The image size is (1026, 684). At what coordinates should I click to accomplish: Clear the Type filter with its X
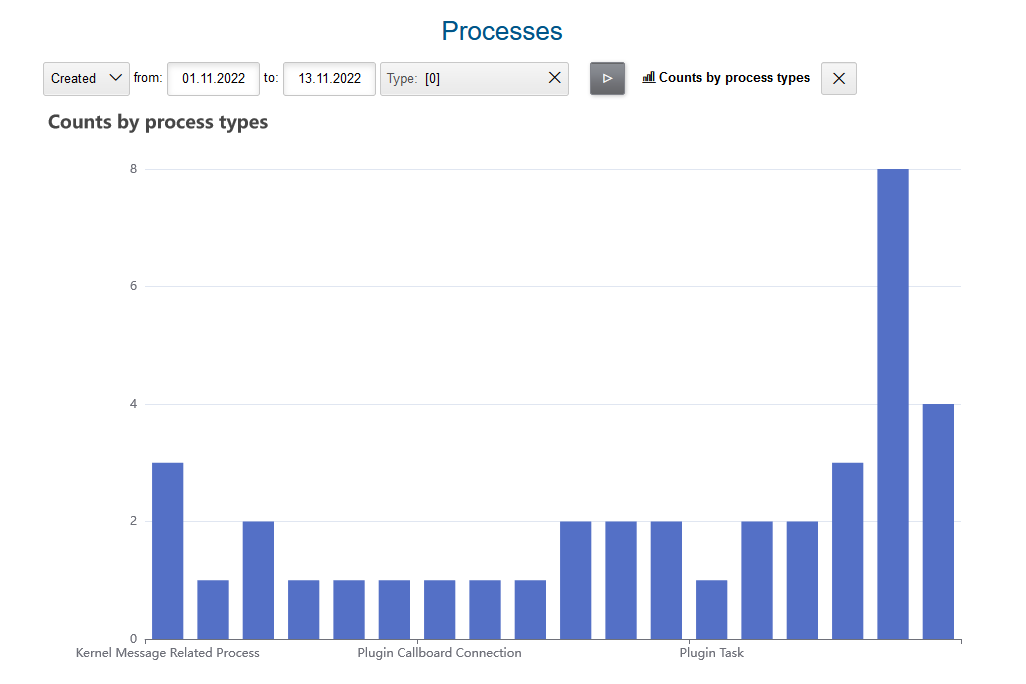point(555,79)
